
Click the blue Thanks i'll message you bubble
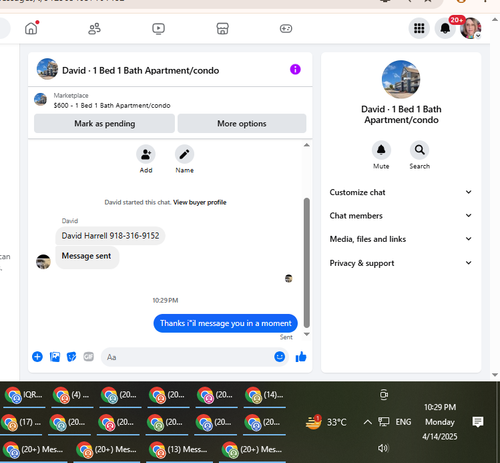pyautogui.click(x=226, y=323)
